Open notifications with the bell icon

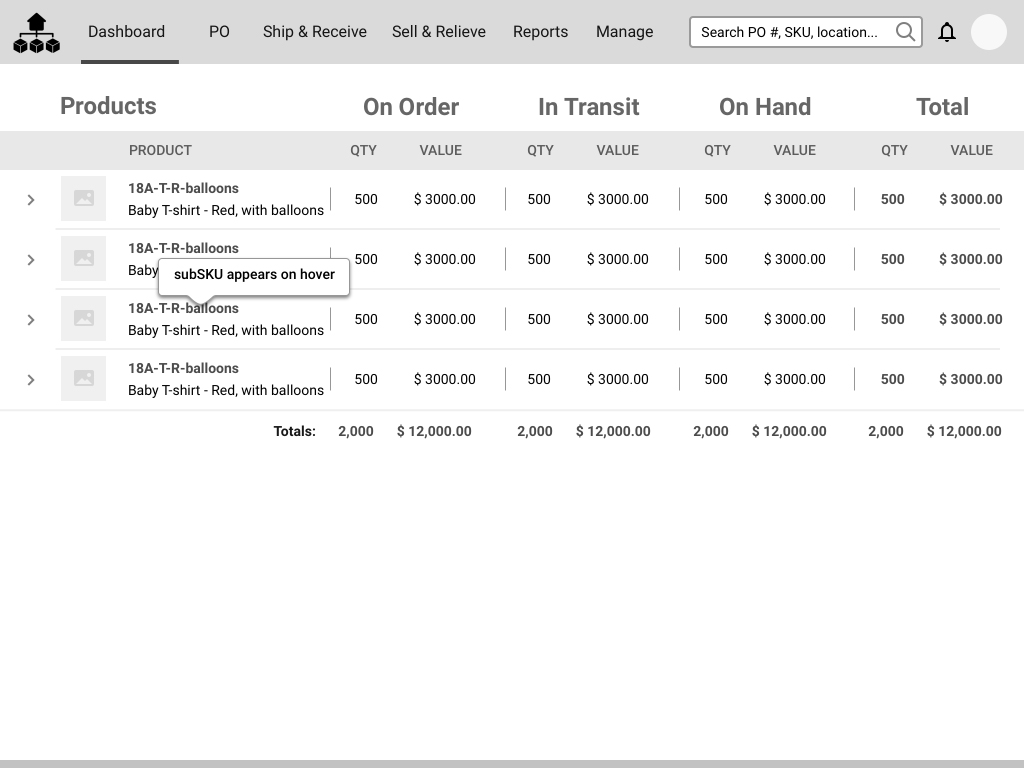[x=947, y=32]
